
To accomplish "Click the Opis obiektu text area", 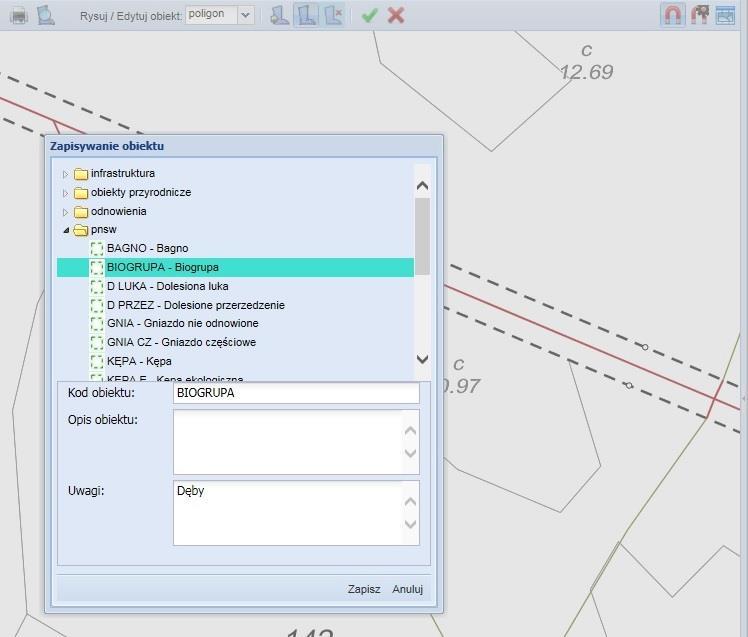I will point(296,442).
